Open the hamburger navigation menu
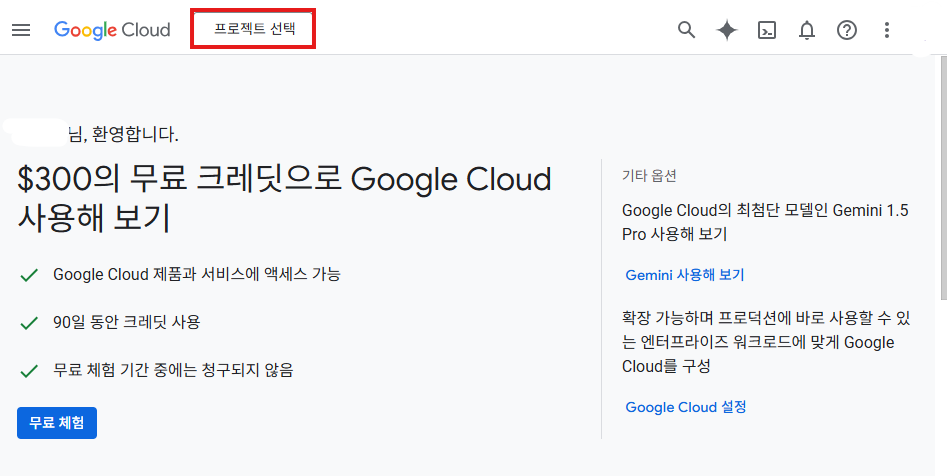948x476 pixels. coord(21,30)
